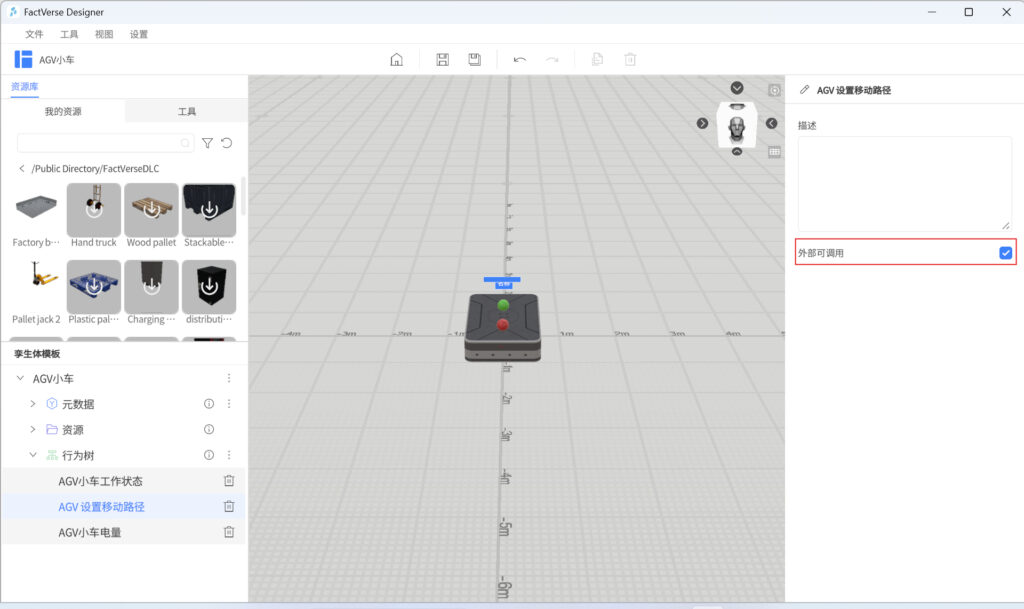Viewport: 1024px width, 609px height.
Task: Select the 资源库 tab
Action: [x=25, y=86]
